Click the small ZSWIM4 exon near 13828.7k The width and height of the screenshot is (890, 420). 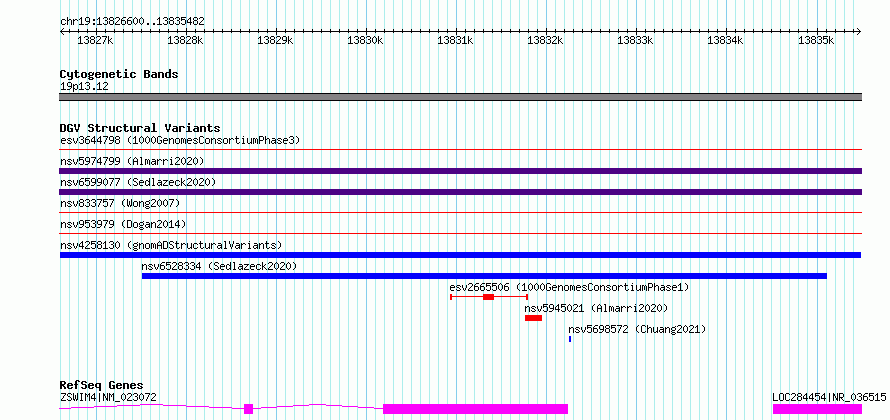pos(248,409)
